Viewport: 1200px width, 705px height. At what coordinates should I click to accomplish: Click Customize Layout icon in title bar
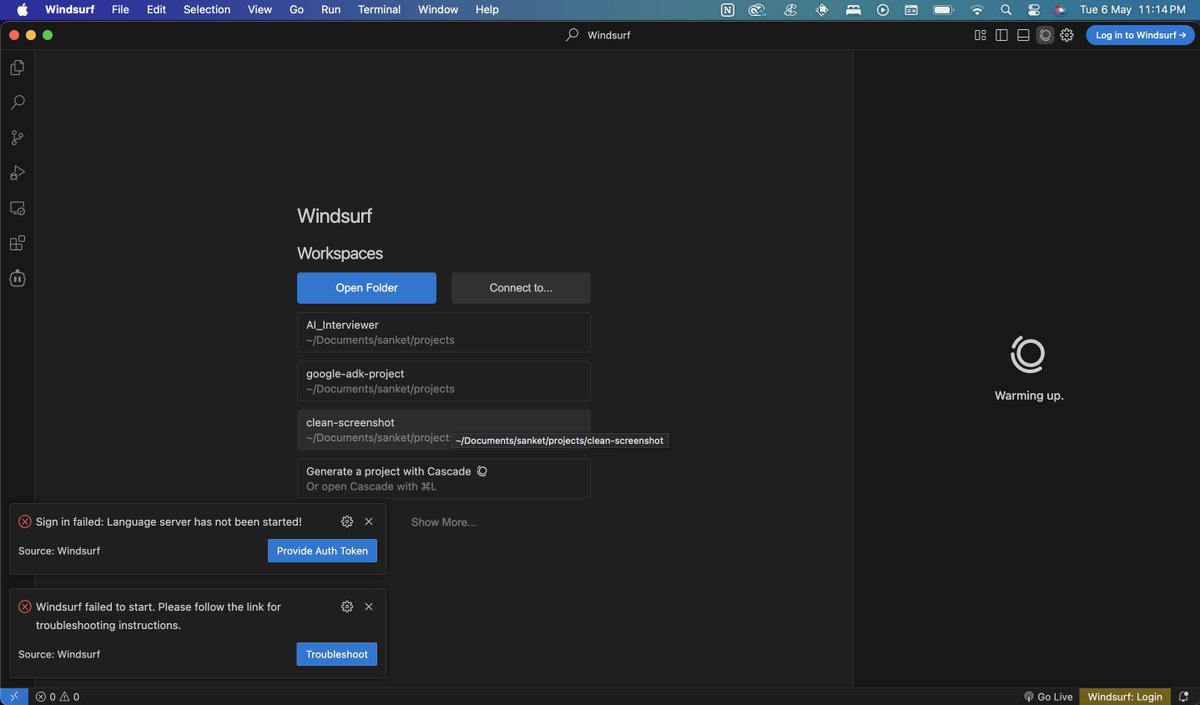tap(980, 35)
